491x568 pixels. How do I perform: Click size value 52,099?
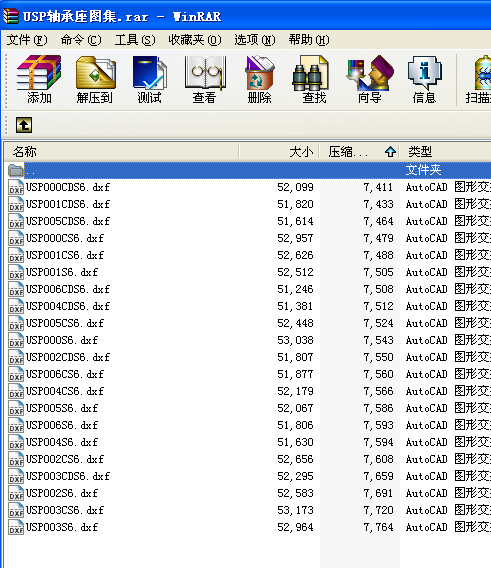tap(295, 187)
